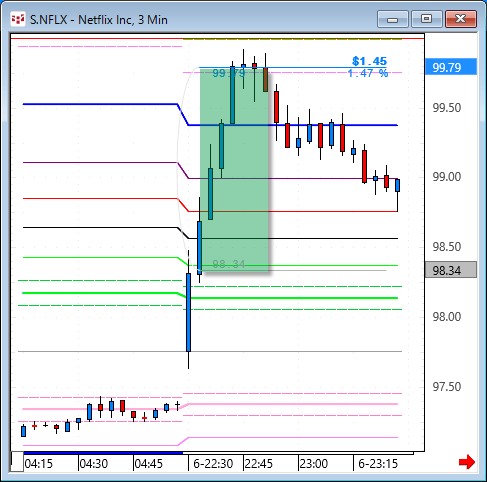
Task: Click the 04:15 time axis label
Action: (39, 464)
